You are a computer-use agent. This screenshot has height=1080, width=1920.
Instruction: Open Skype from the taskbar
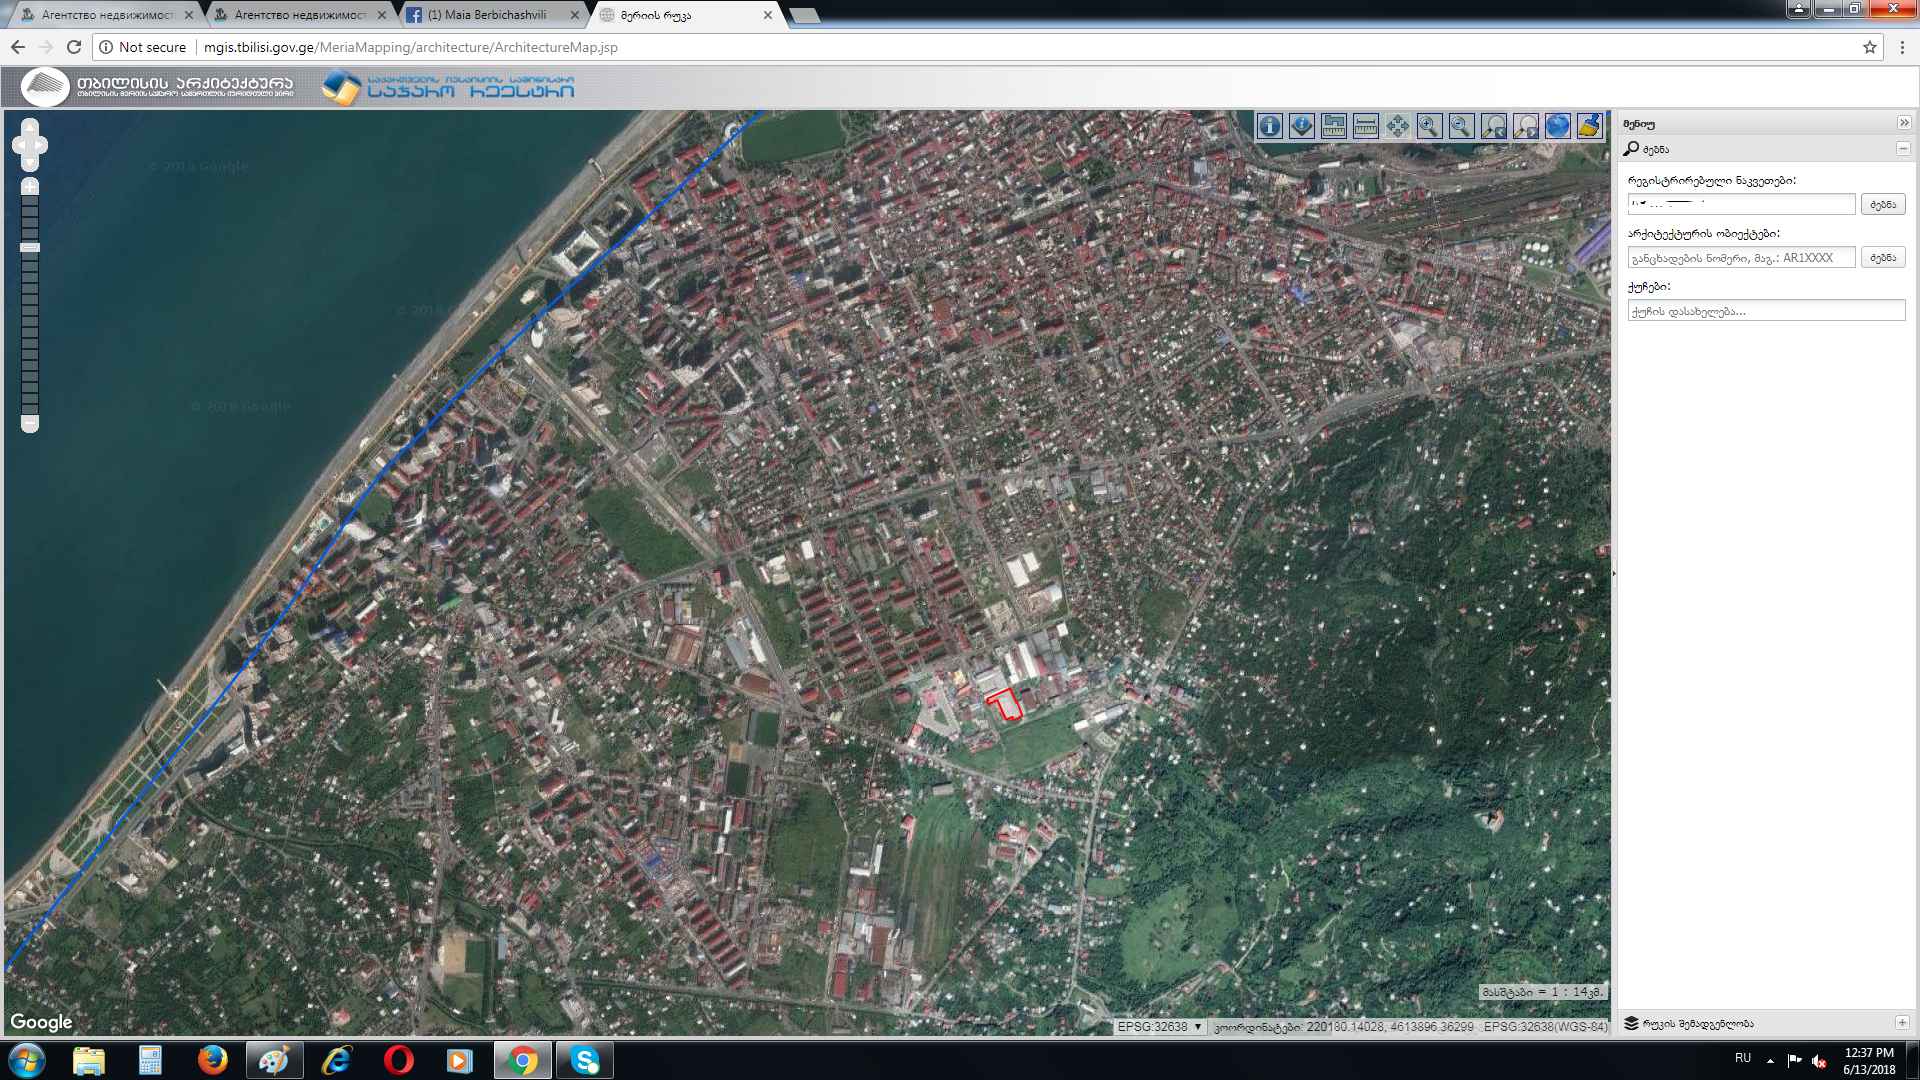[x=585, y=1060]
